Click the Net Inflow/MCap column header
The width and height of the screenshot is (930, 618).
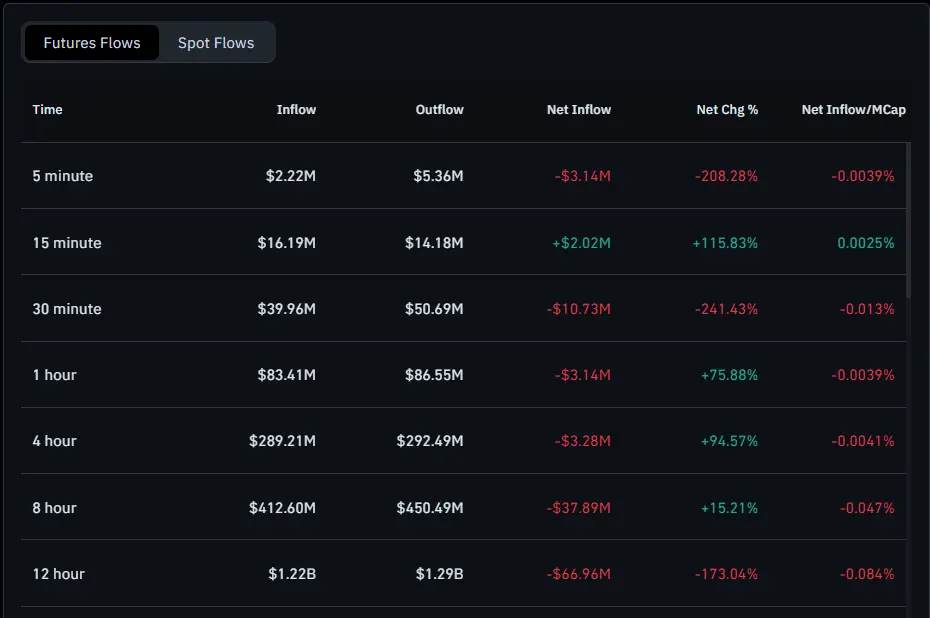click(x=853, y=110)
